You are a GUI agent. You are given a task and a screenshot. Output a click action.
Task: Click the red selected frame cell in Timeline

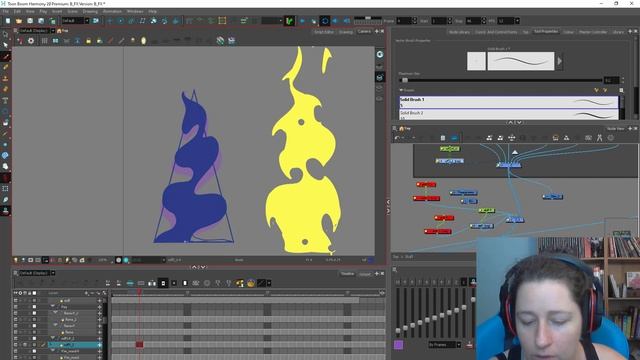tap(139, 345)
